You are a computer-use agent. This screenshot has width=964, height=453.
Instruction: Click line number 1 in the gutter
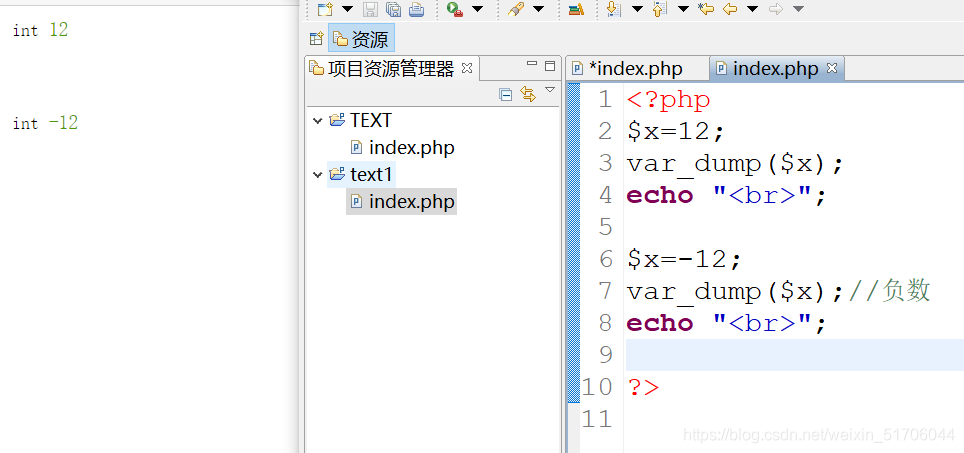[606, 100]
